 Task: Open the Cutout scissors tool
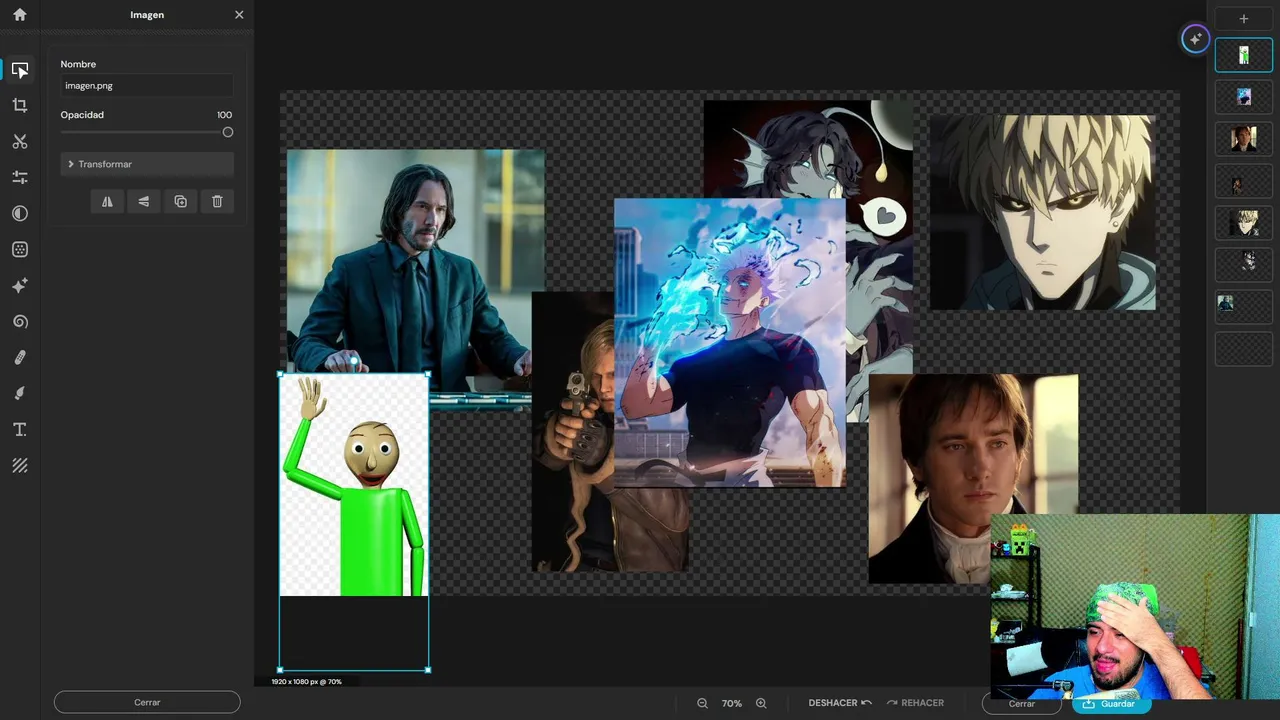tap(20, 141)
